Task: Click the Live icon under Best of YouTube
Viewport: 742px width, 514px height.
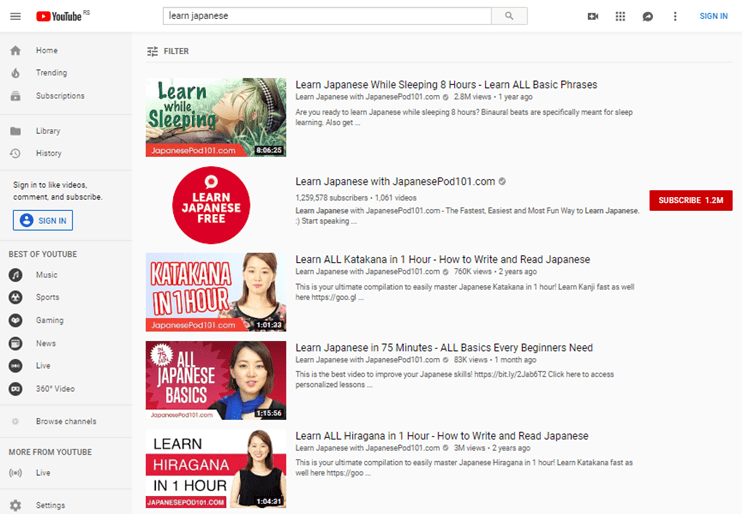Action: [x=16, y=366]
